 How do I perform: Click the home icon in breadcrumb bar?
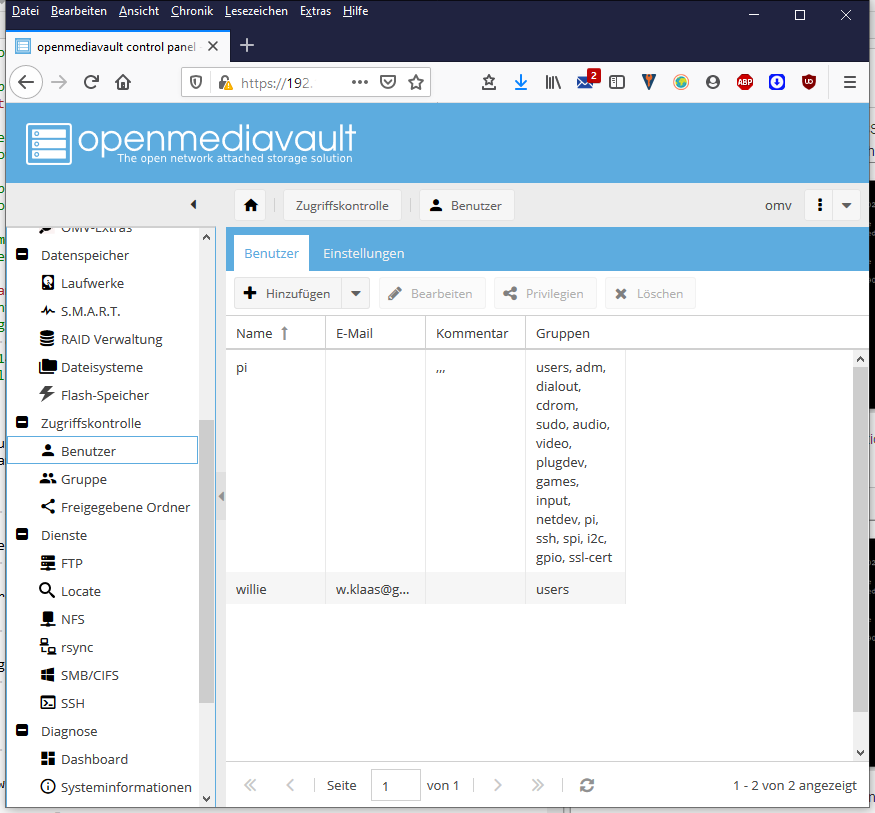click(x=250, y=205)
